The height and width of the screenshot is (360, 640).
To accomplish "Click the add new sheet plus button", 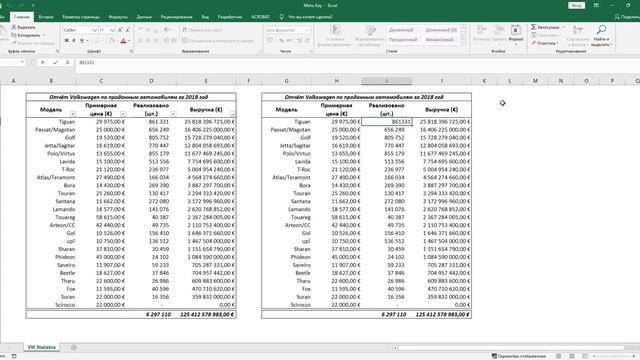I will coord(73,347).
